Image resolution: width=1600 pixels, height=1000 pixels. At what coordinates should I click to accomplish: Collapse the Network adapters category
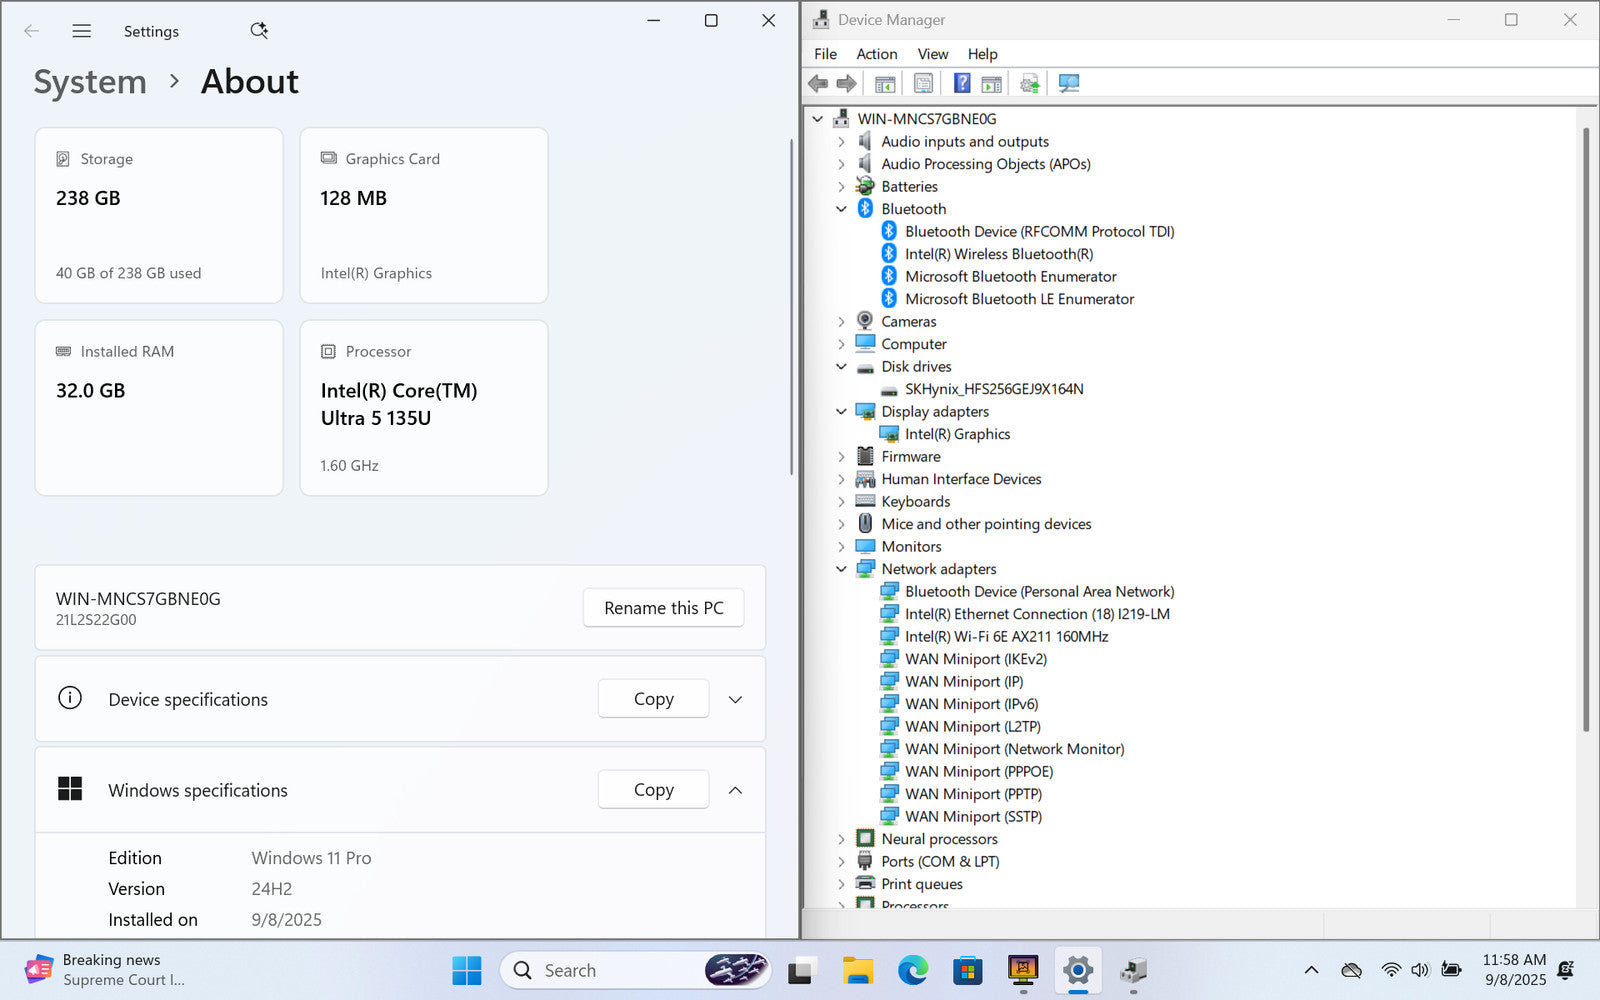(841, 569)
